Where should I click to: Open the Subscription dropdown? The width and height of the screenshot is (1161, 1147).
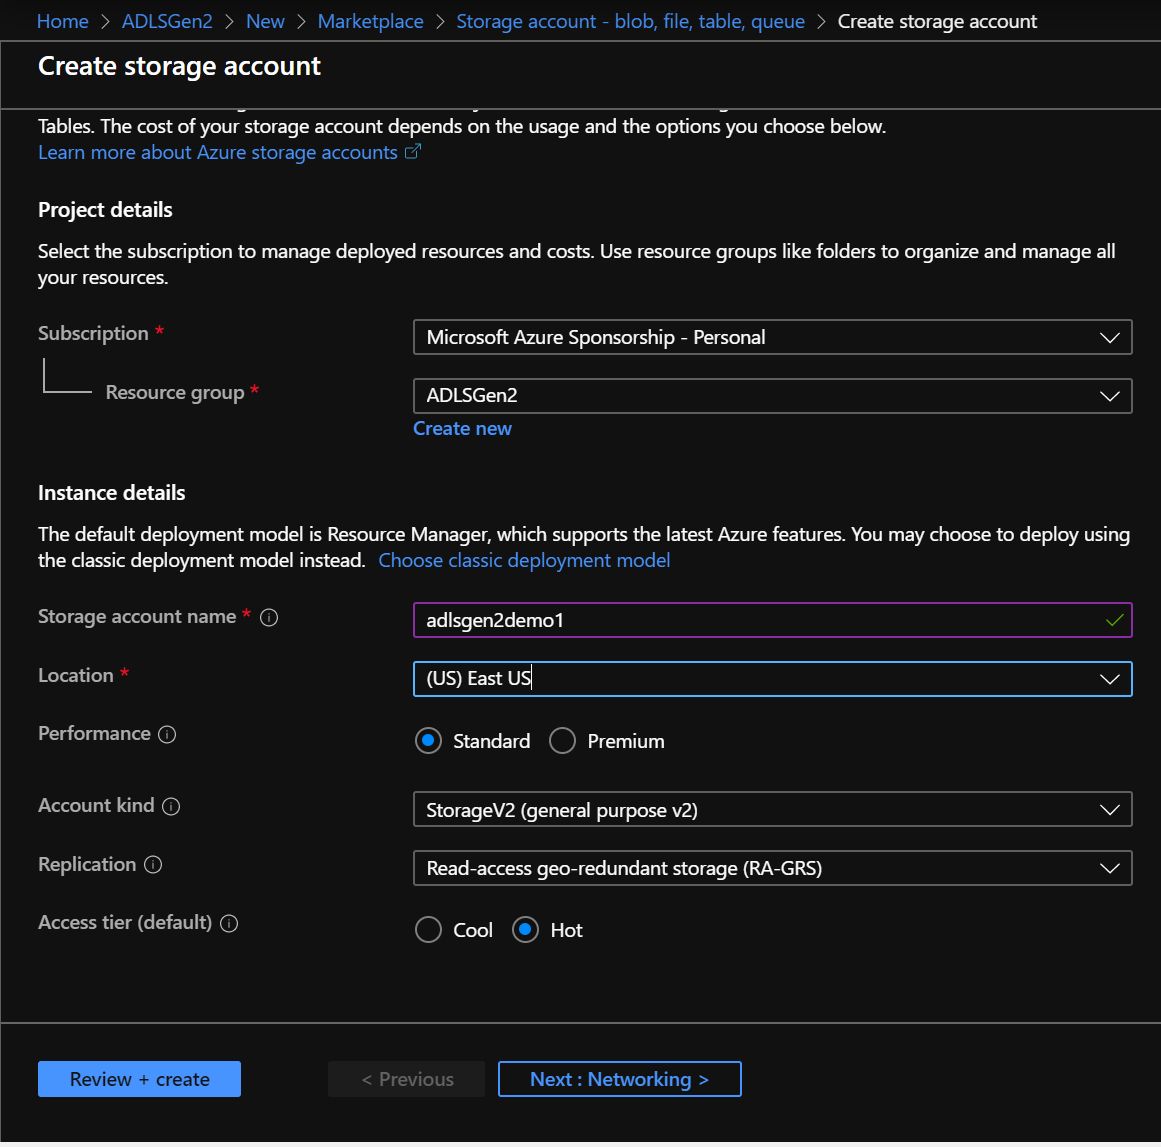coord(1110,337)
